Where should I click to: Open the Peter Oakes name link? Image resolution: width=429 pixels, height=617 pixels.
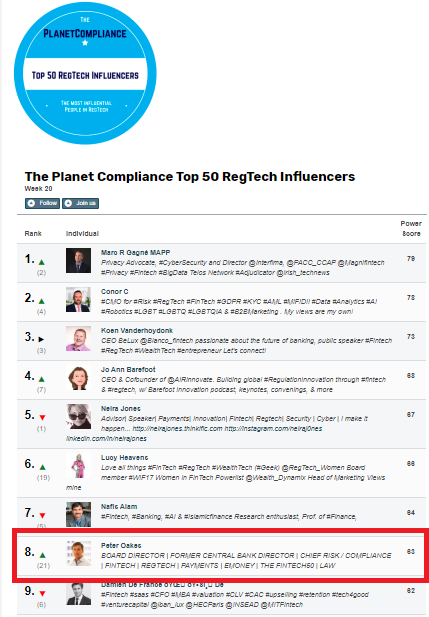click(121, 545)
